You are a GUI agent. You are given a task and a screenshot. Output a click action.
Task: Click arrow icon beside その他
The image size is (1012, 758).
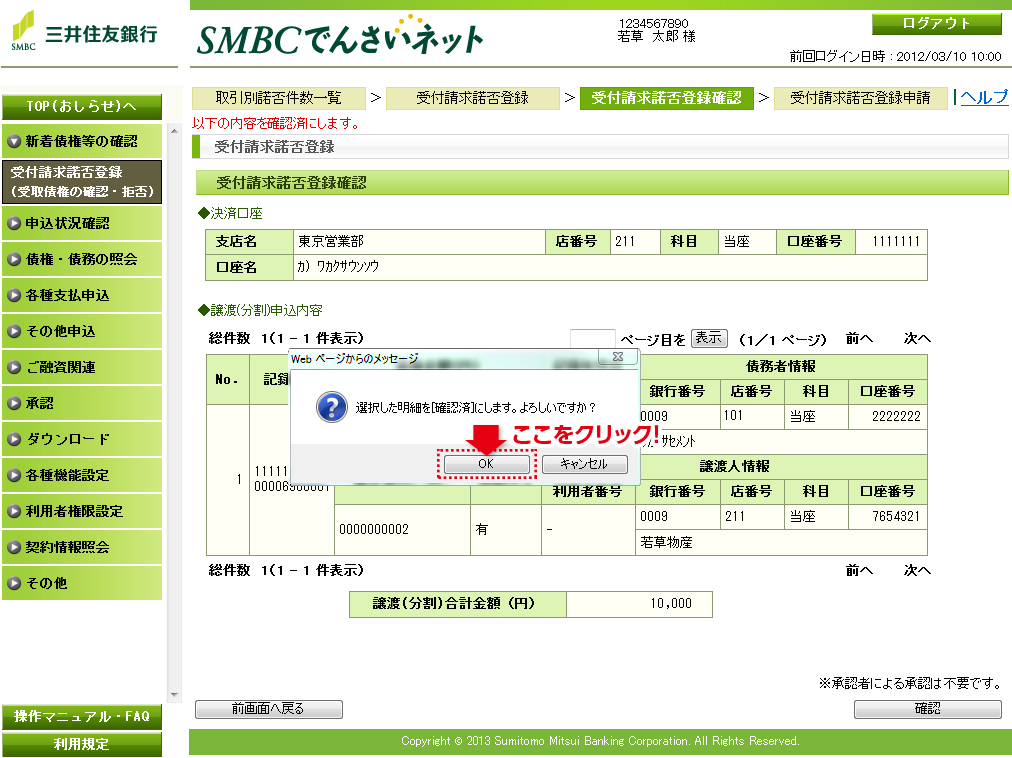coord(14,583)
